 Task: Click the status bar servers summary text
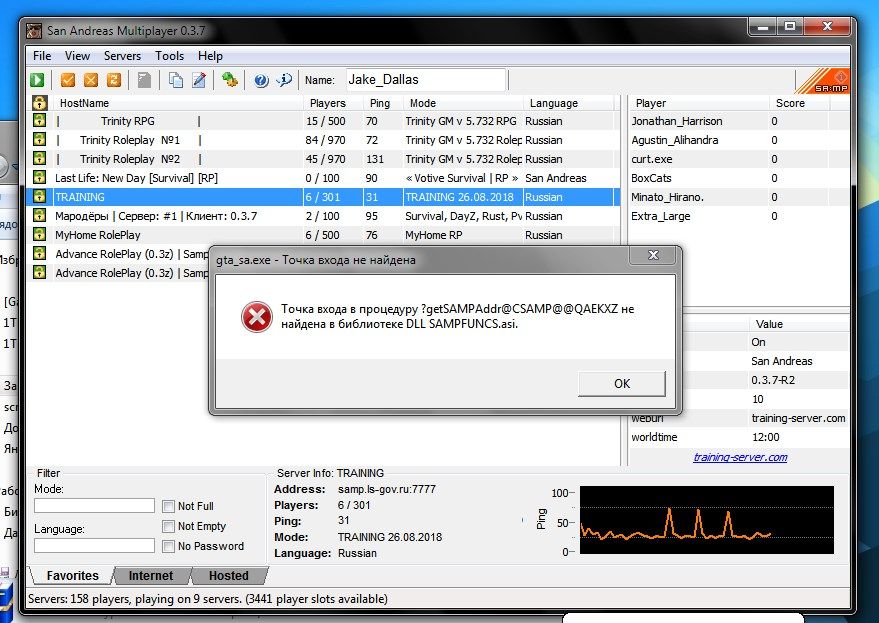tap(207, 599)
